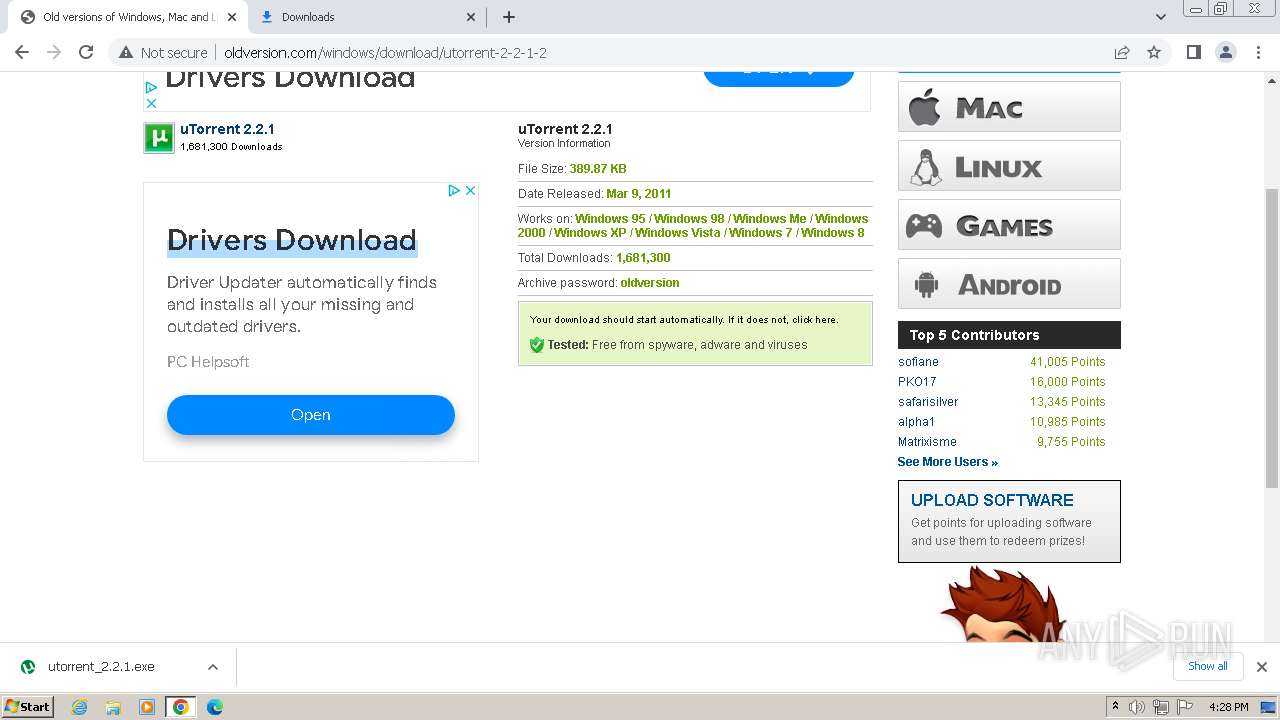The width and height of the screenshot is (1280, 720).
Task: Click the address bar URL
Action: pyautogui.click(x=385, y=53)
